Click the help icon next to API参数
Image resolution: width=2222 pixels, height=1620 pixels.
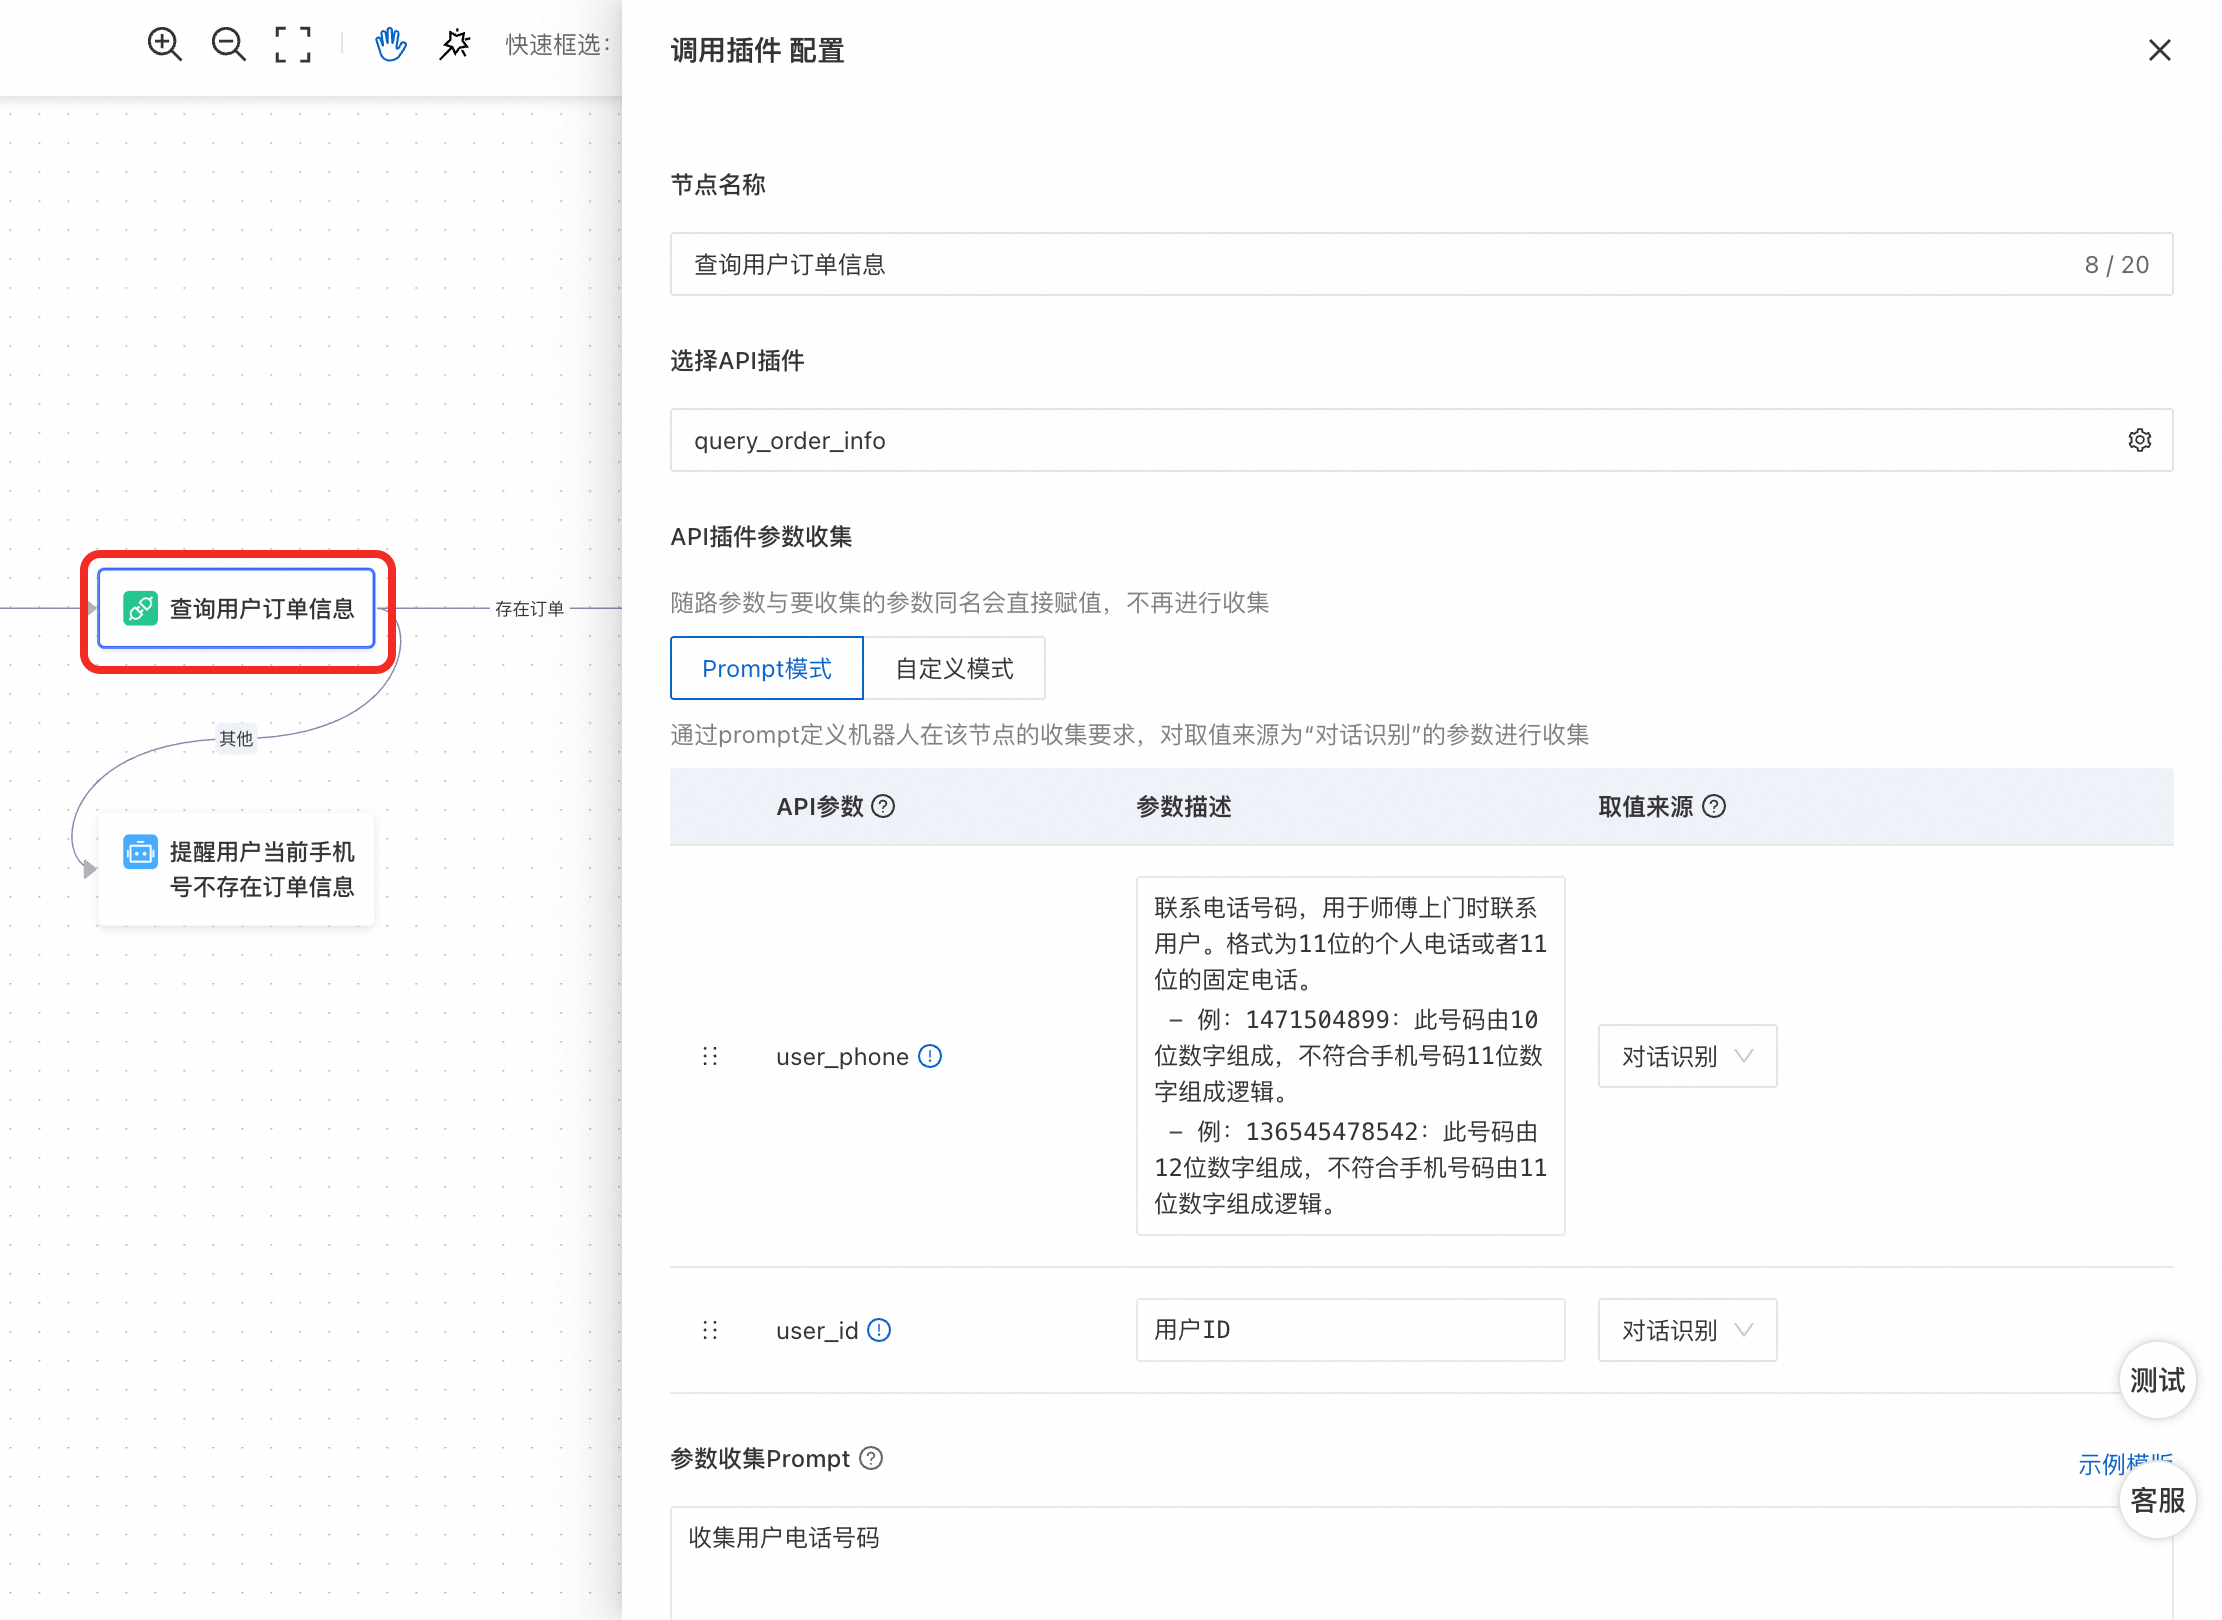(883, 806)
